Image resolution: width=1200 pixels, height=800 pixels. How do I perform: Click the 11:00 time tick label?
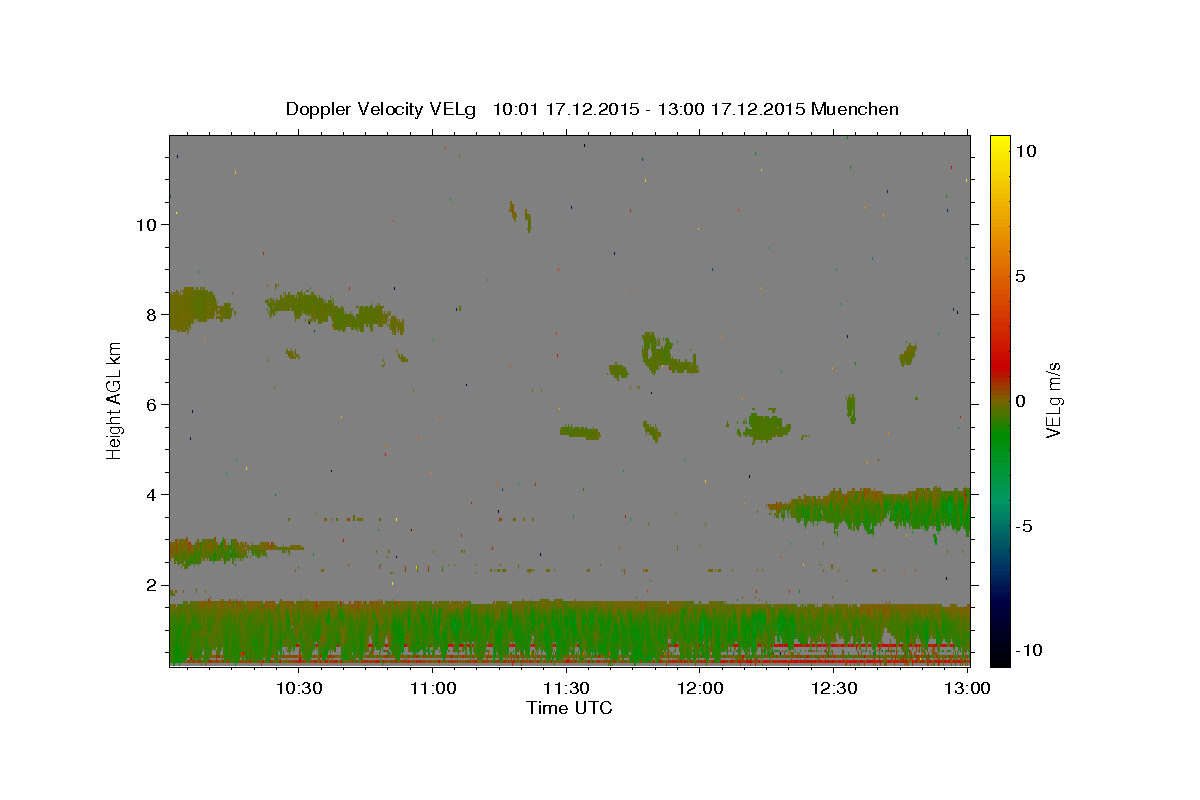coord(433,688)
